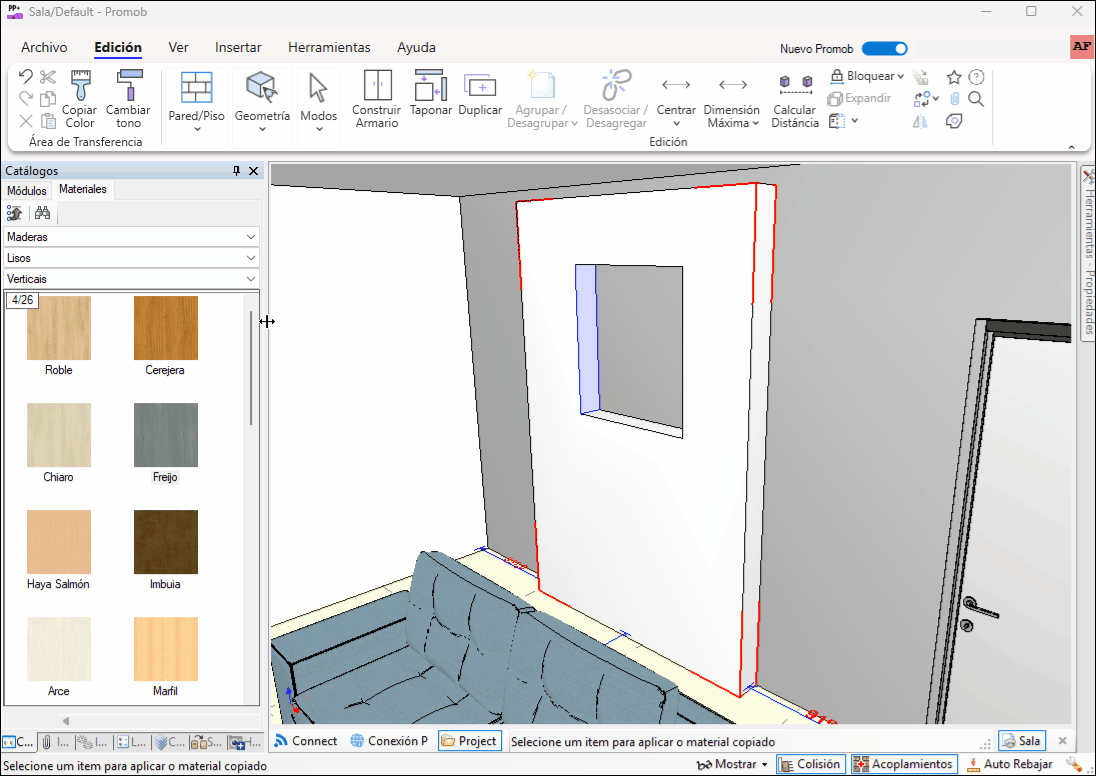Click the Taponar tool
Screen dimensions: 1096x776
pos(431,96)
